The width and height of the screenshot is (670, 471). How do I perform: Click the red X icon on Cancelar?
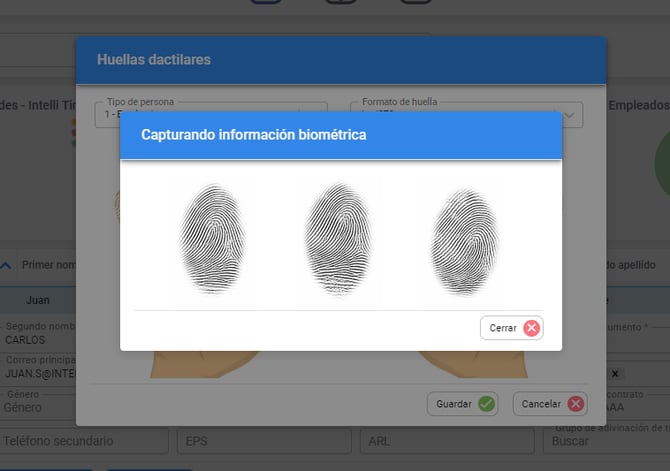coord(575,404)
